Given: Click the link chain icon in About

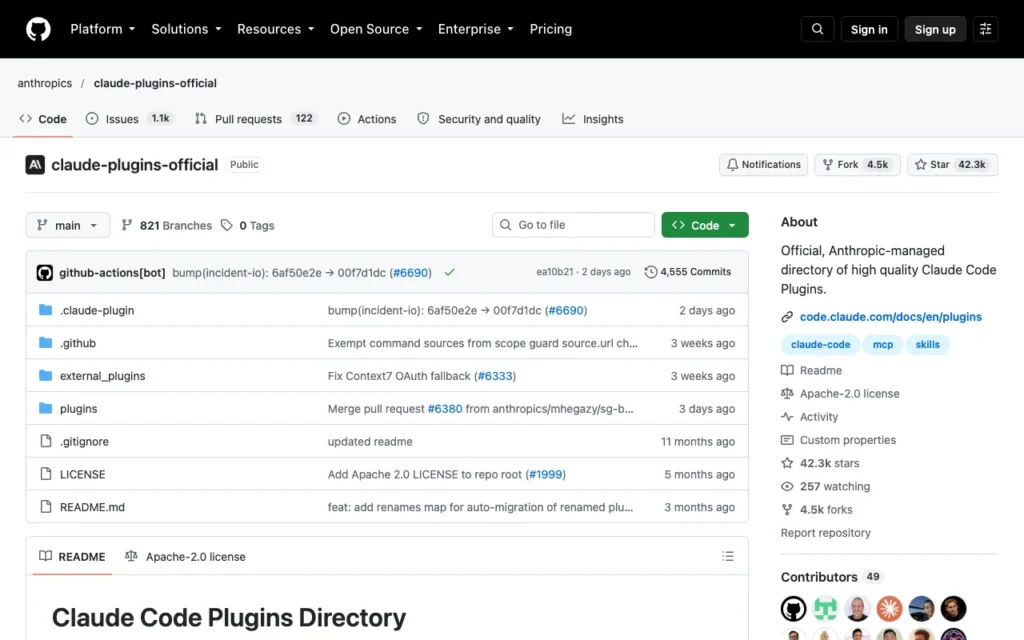Looking at the screenshot, I should click(x=787, y=317).
